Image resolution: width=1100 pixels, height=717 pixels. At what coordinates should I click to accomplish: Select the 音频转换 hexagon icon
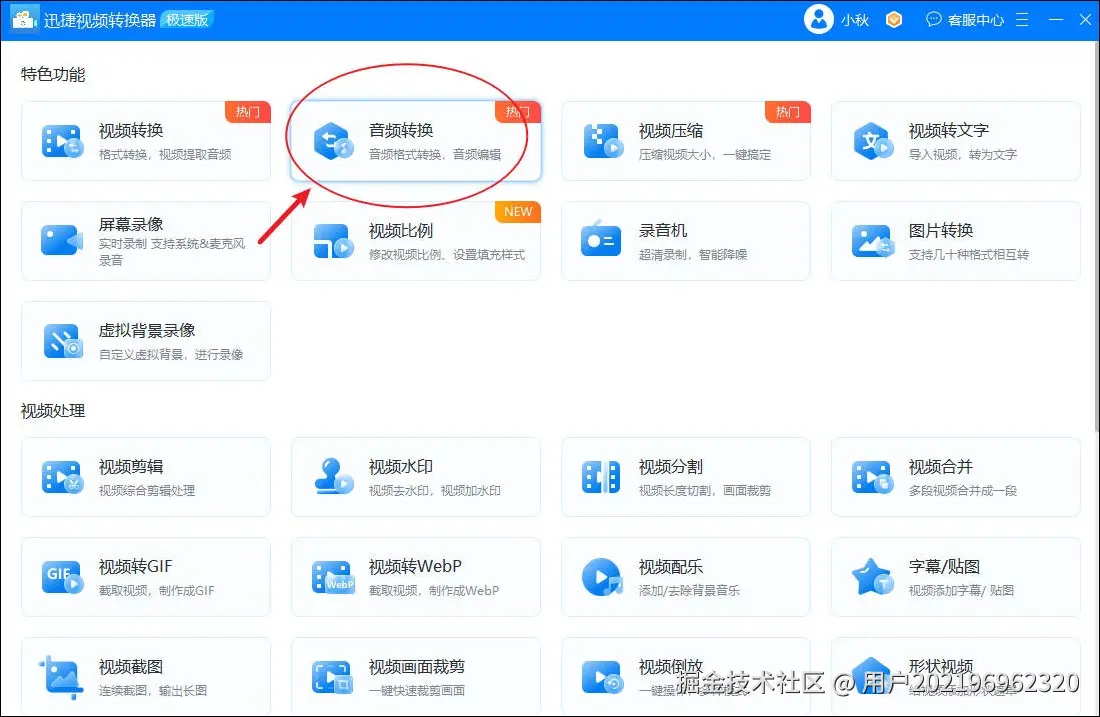pyautogui.click(x=333, y=141)
